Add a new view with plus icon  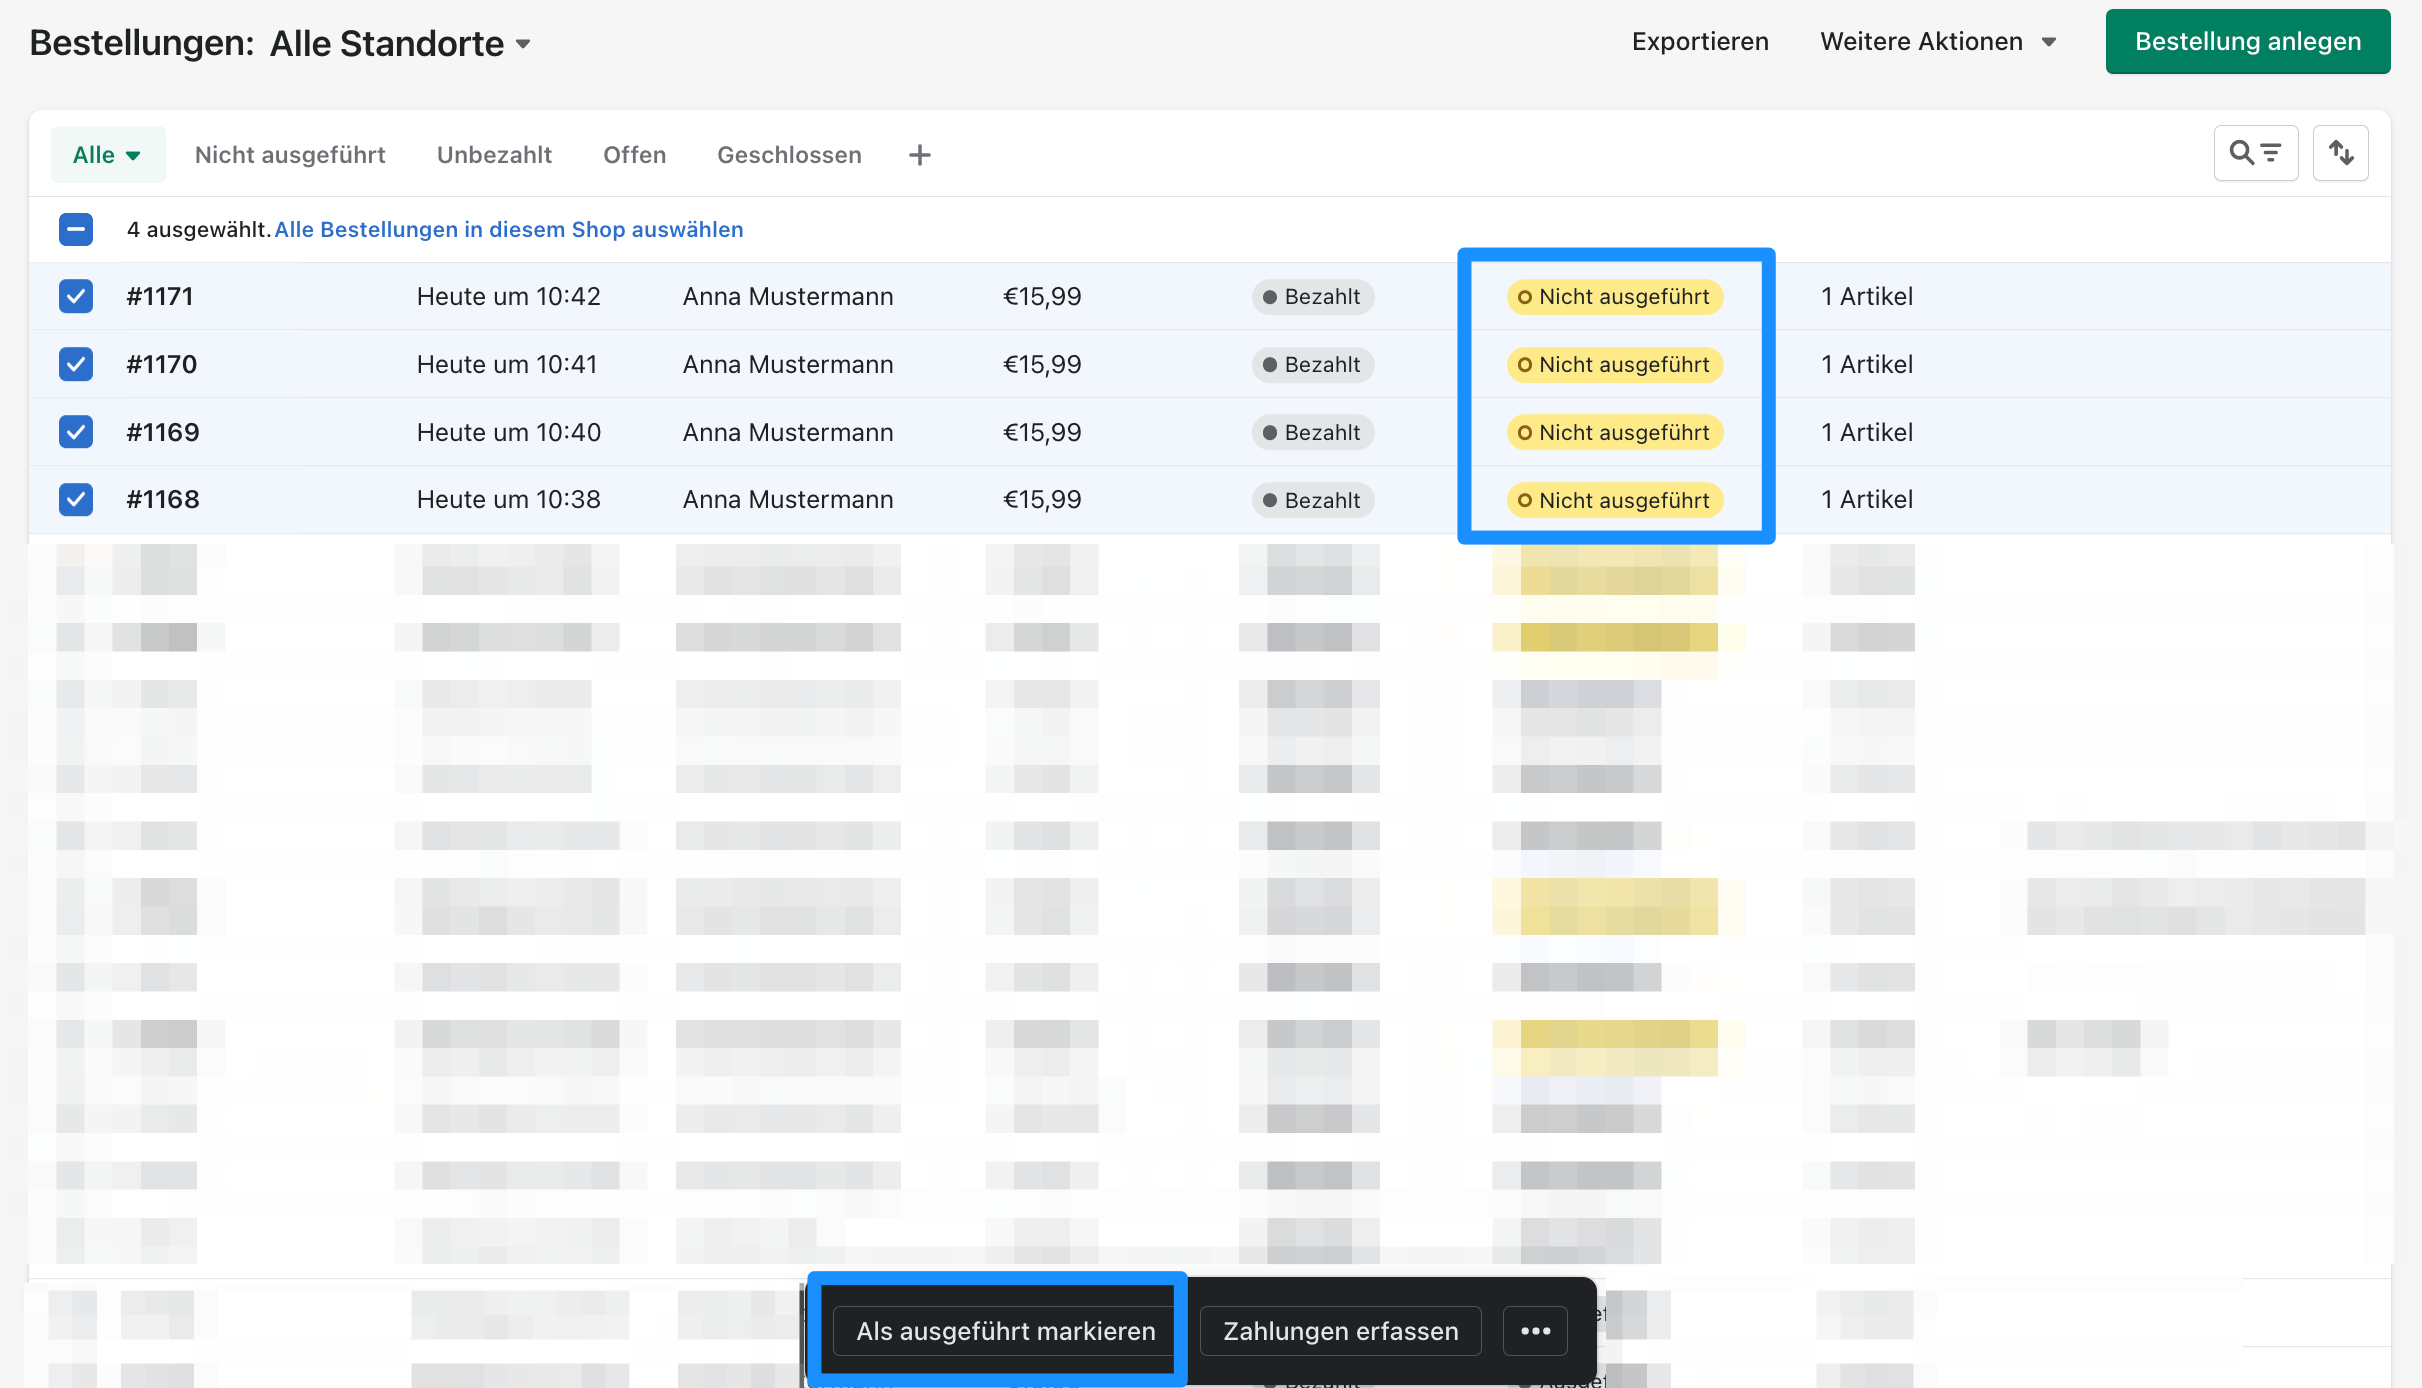coord(919,155)
